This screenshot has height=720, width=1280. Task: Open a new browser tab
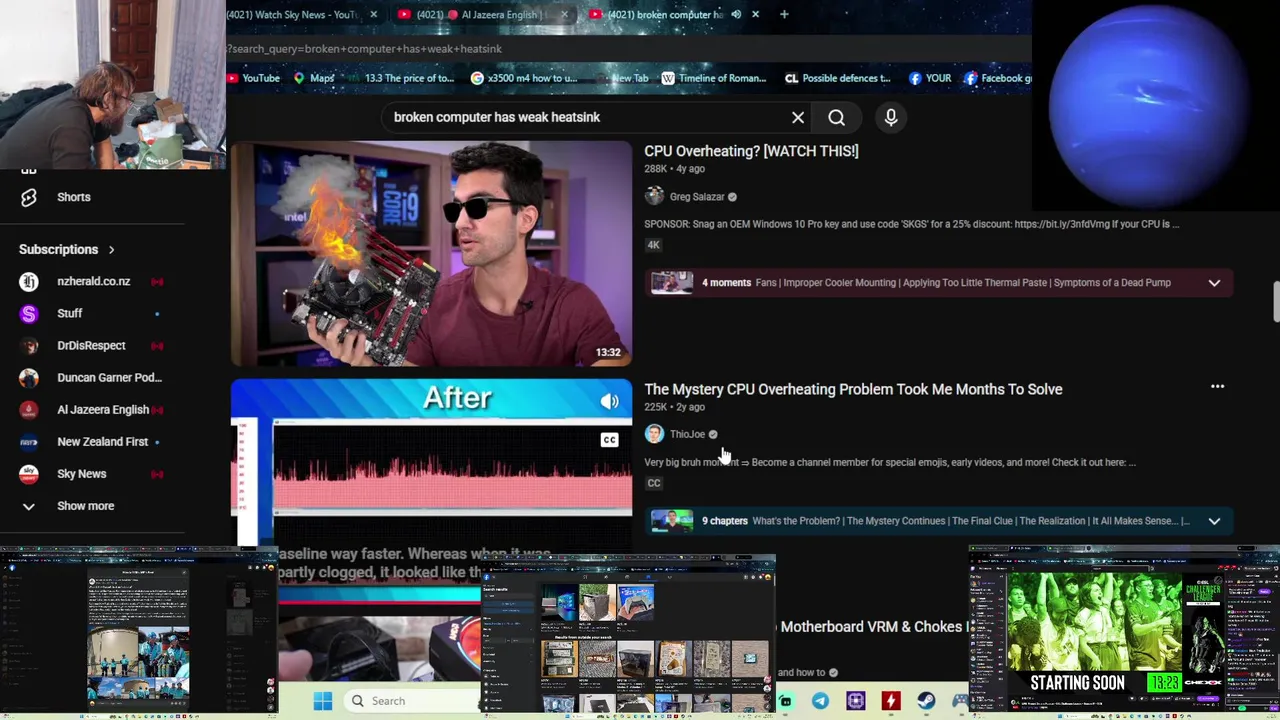(x=784, y=14)
